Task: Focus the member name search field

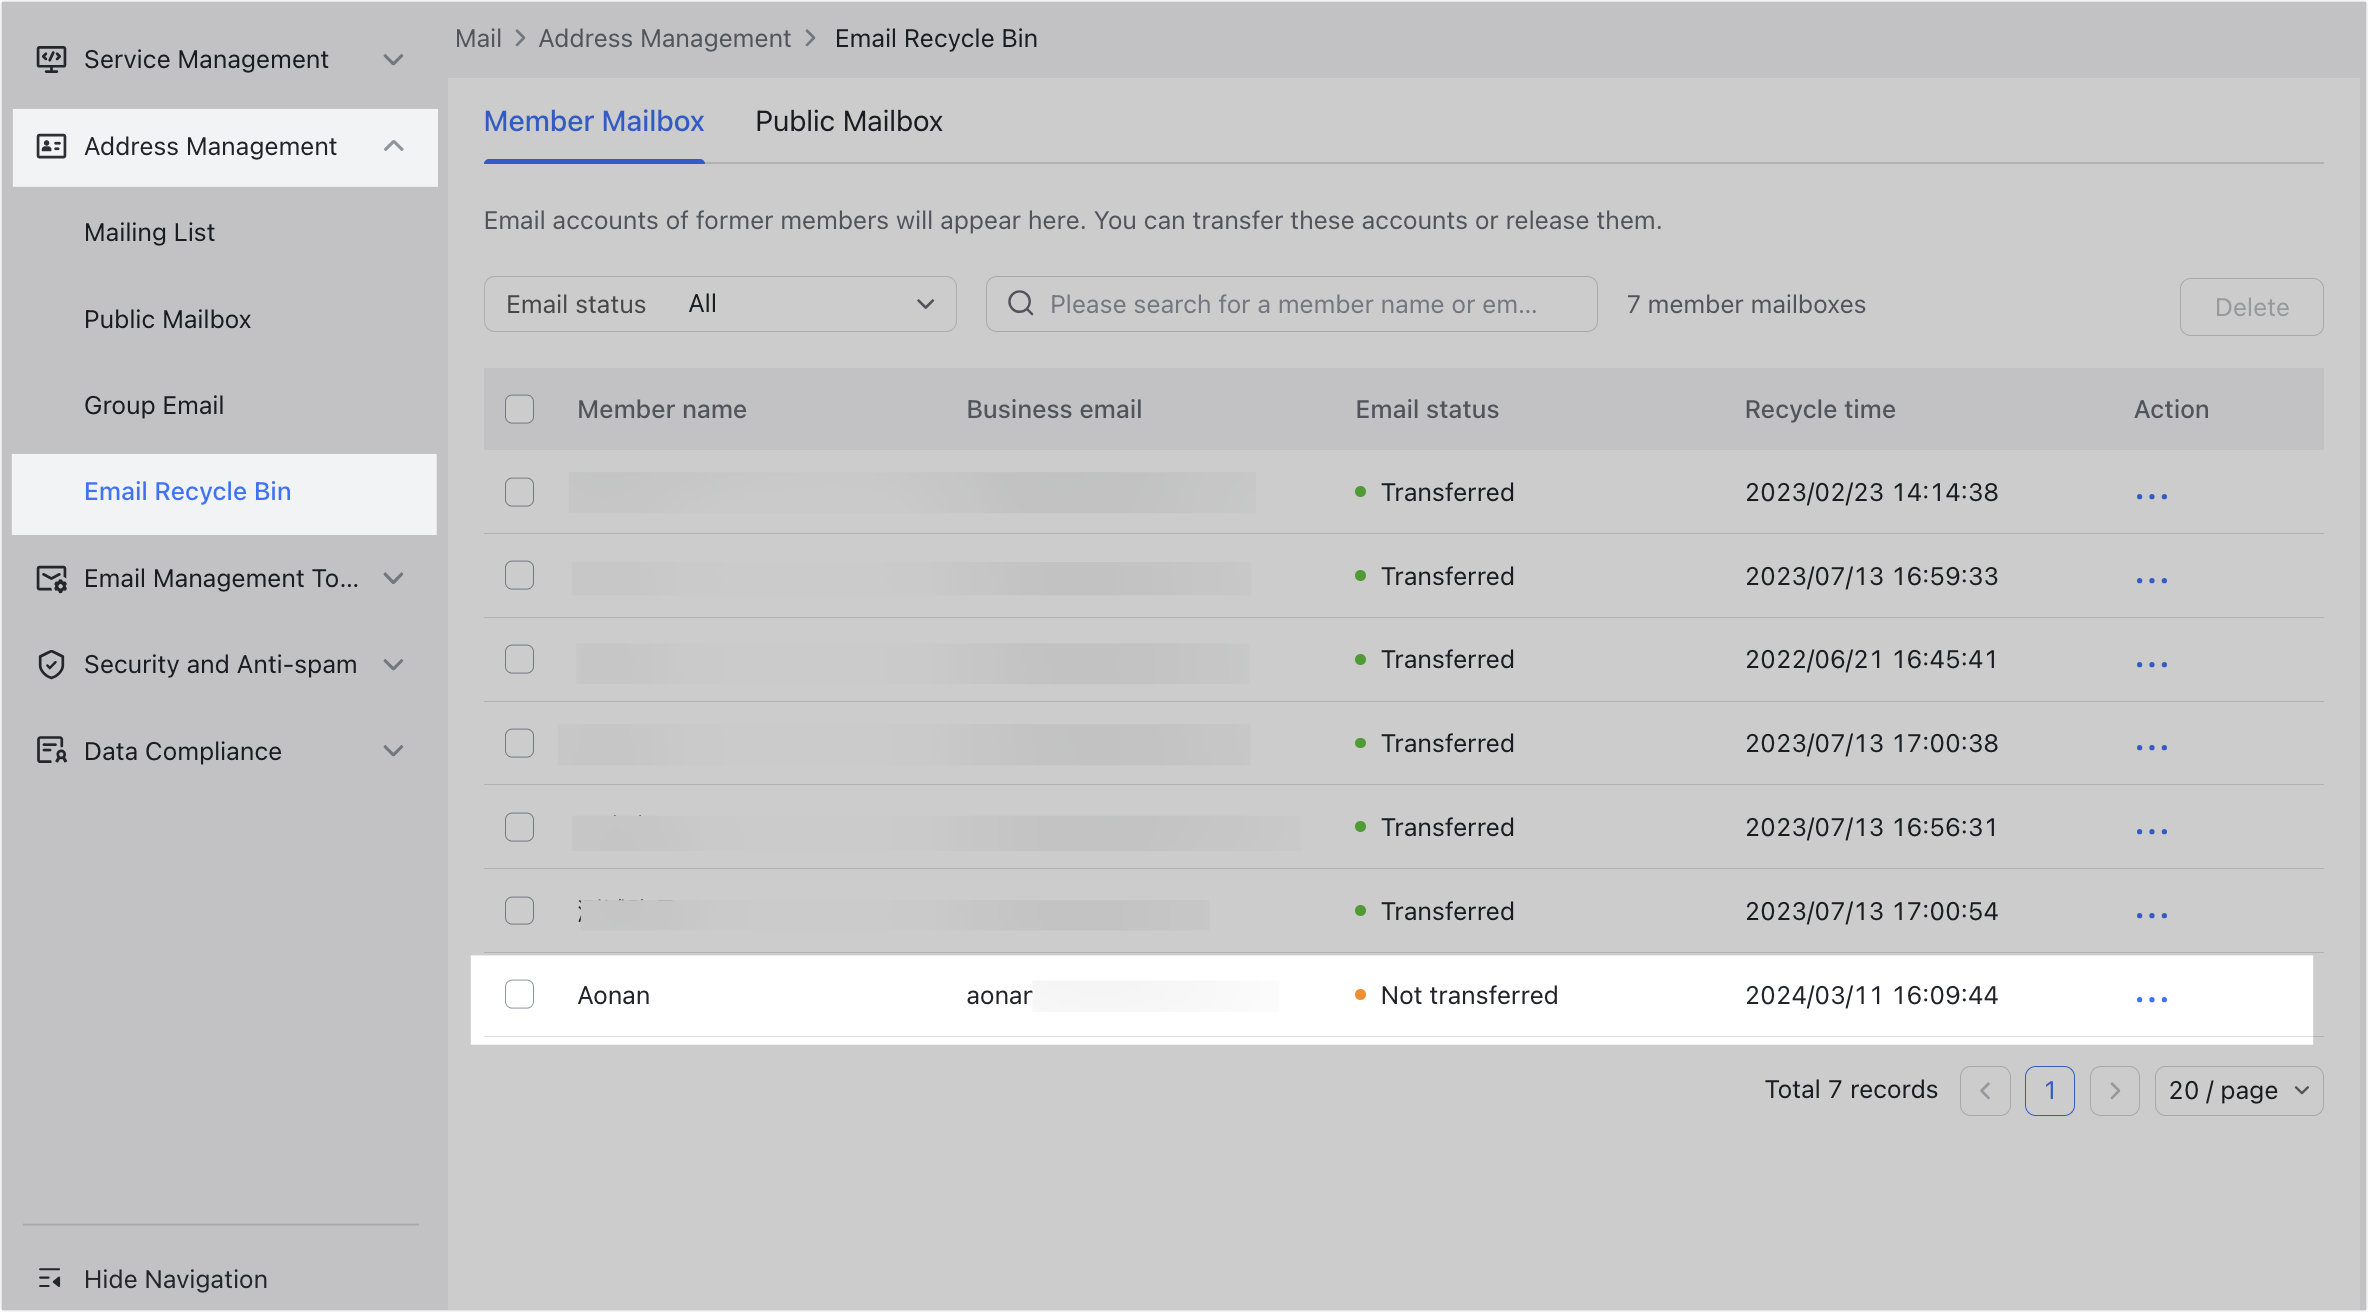Action: 1291,304
